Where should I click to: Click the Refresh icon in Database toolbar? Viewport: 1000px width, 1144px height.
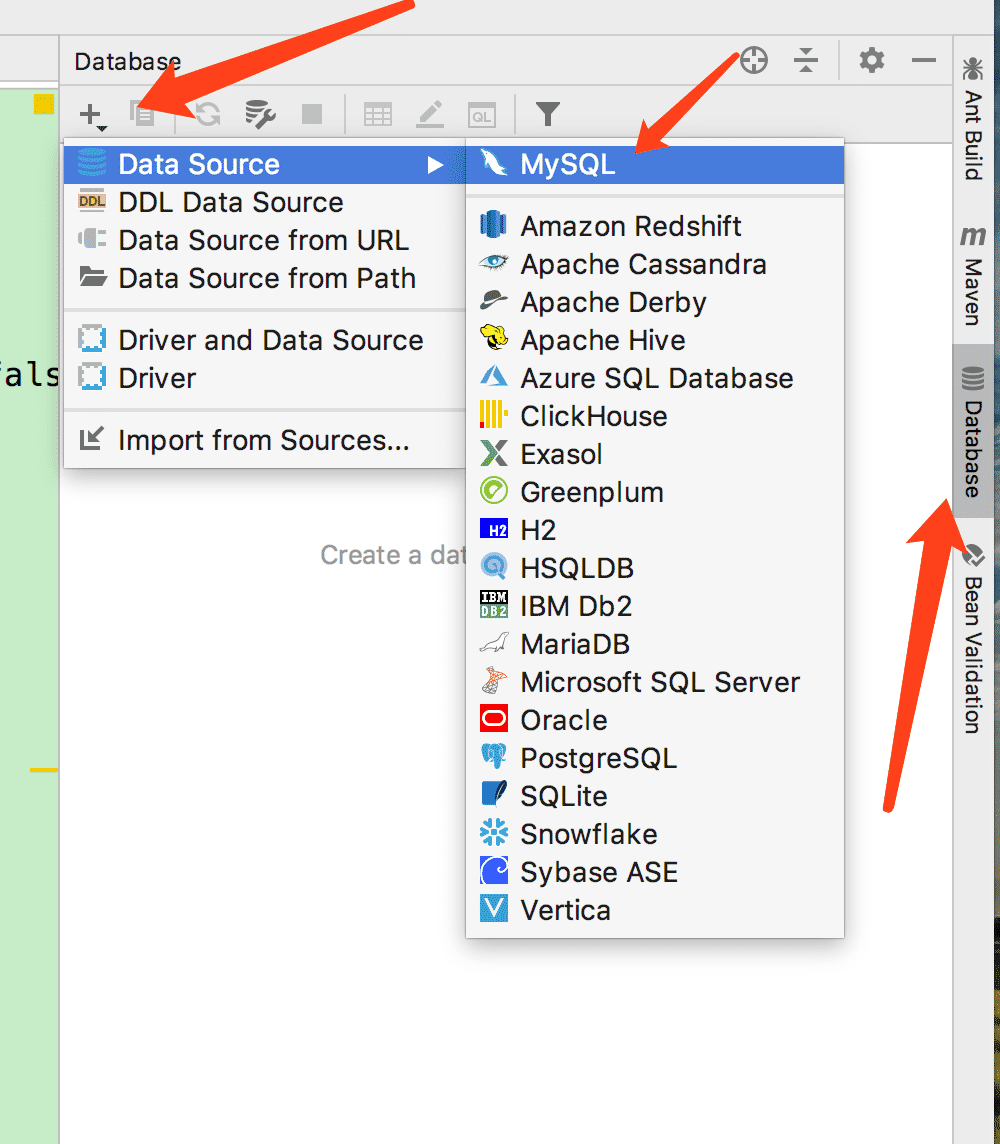point(207,114)
